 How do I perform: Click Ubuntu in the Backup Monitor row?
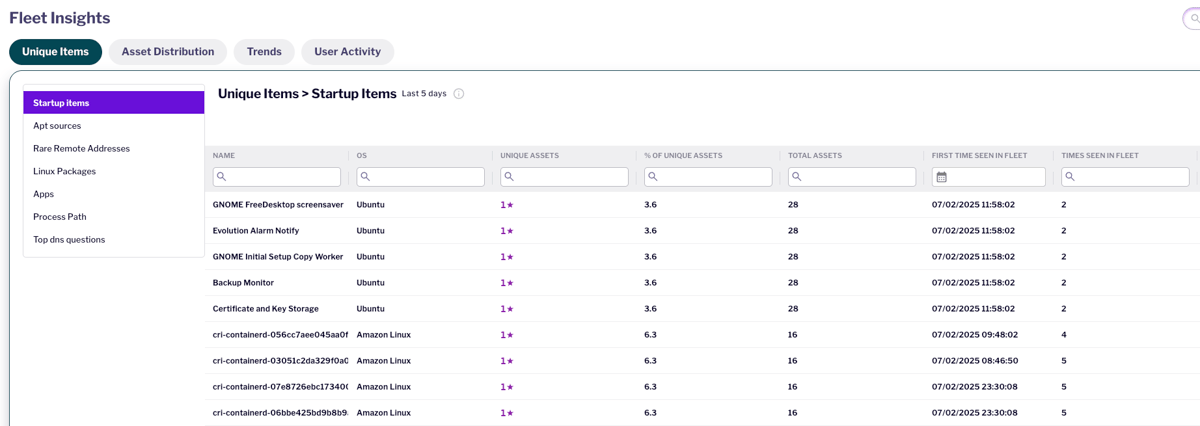371,283
